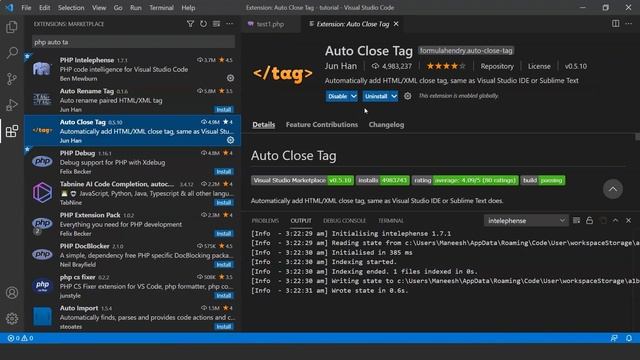The image size is (640, 360).
Task: Clear extensions search results icon
Action: [216, 24]
